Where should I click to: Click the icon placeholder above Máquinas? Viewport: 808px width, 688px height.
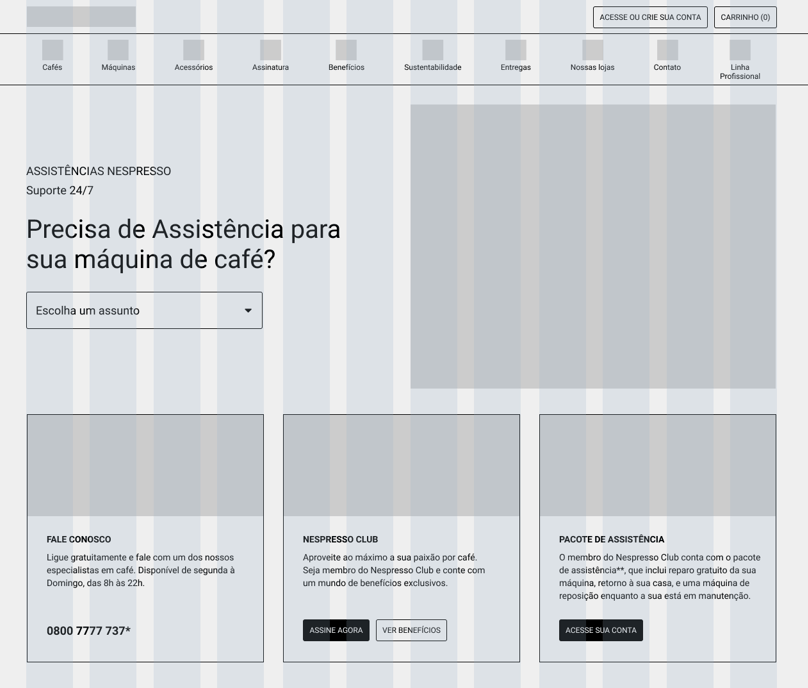[118, 50]
